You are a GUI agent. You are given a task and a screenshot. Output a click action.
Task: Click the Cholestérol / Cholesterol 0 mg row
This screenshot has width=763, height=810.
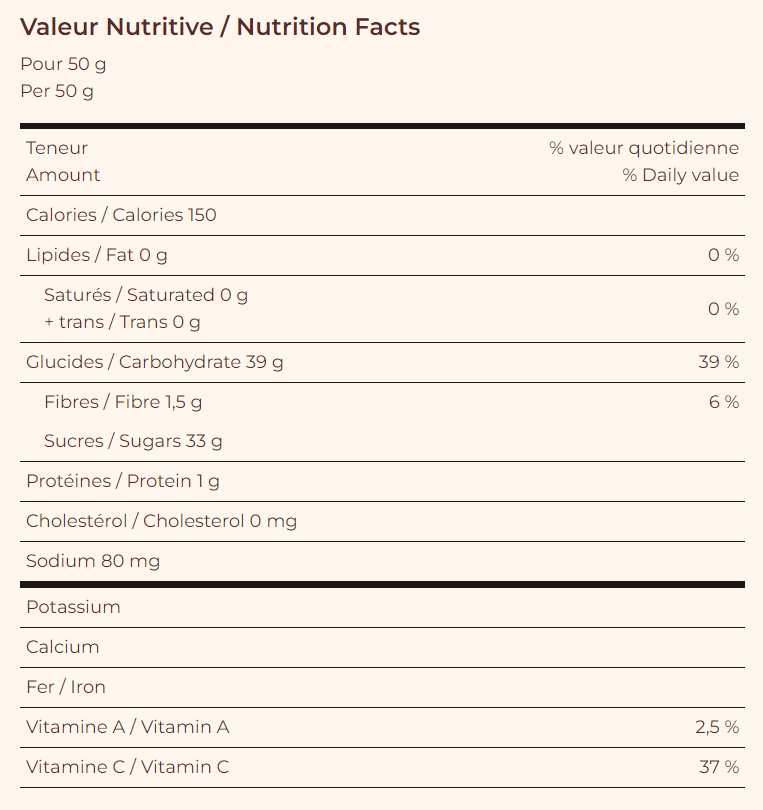tap(161, 521)
